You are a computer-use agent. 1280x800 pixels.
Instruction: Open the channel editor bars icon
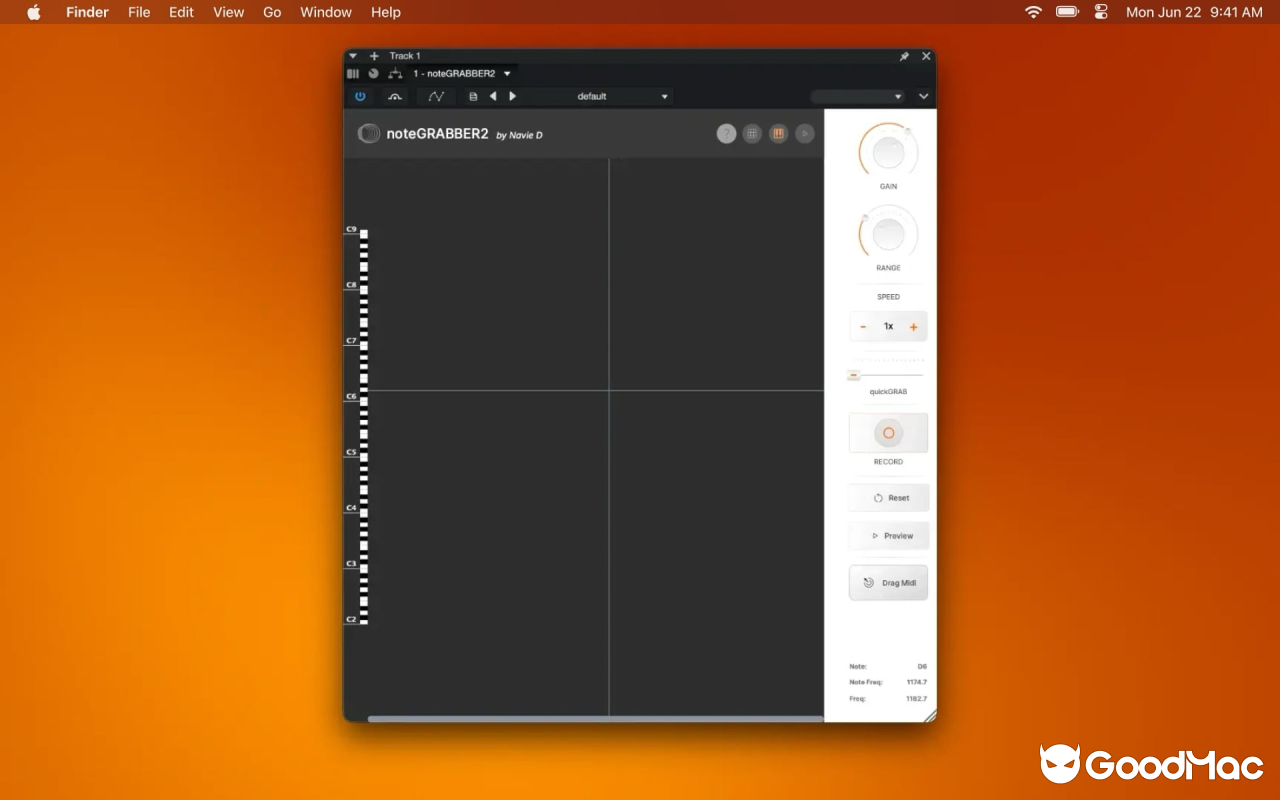[x=353, y=74]
